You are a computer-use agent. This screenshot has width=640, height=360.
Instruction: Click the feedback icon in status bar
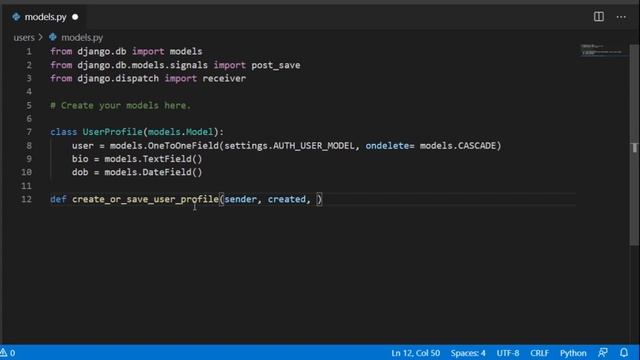point(603,352)
